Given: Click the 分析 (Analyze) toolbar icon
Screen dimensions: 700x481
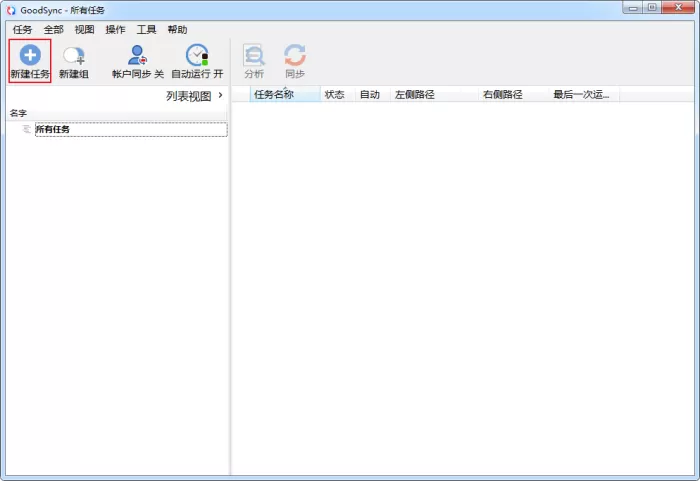Looking at the screenshot, I should (x=254, y=55).
